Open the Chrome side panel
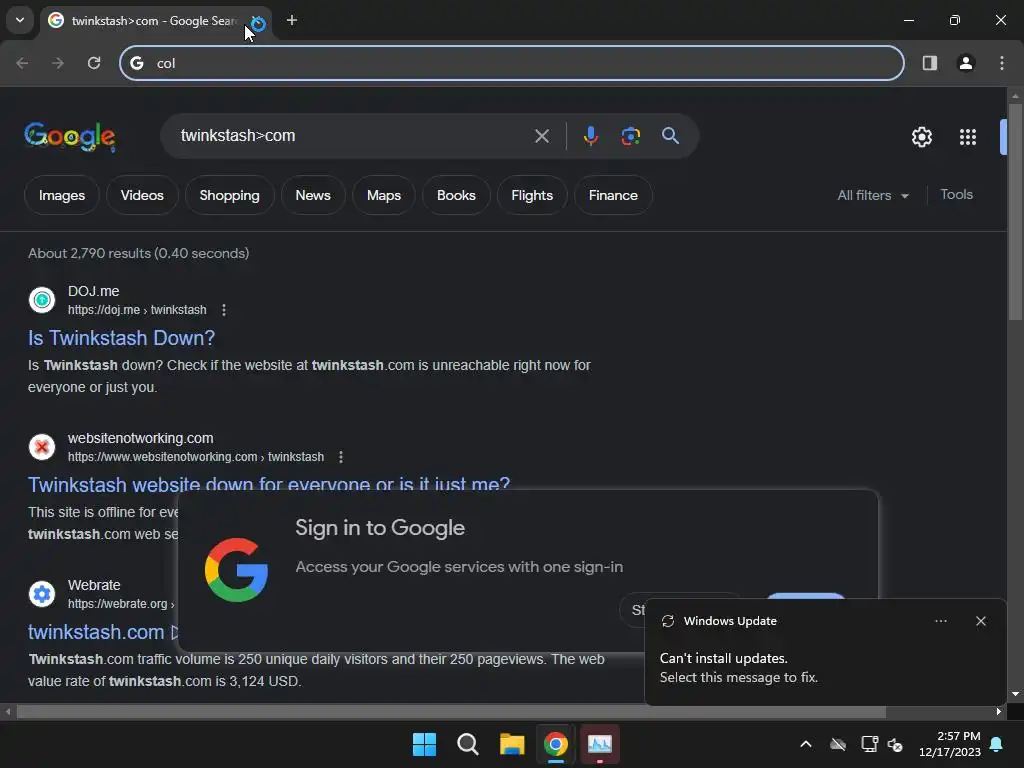 point(929,63)
